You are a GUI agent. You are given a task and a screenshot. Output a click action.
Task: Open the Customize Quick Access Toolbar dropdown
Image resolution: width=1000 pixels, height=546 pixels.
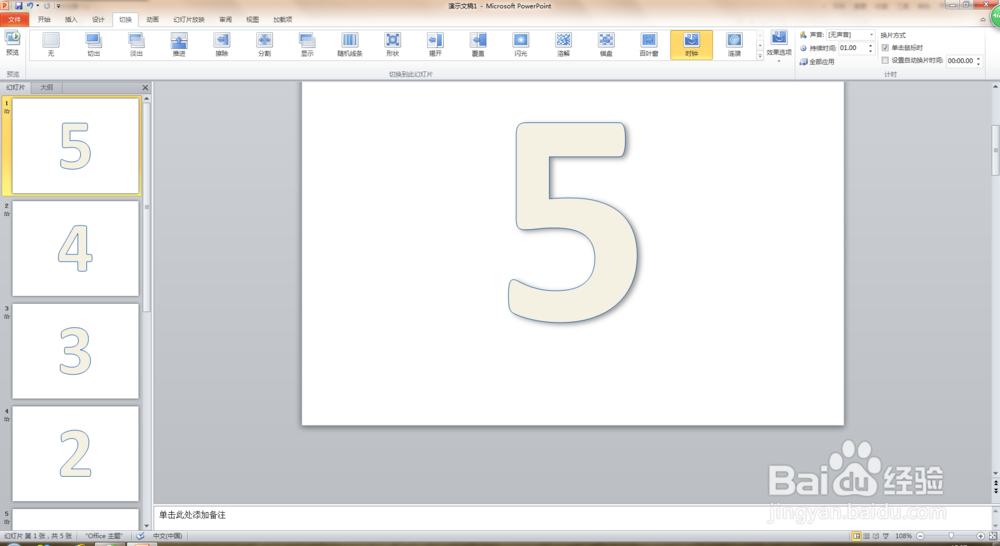(58, 6)
